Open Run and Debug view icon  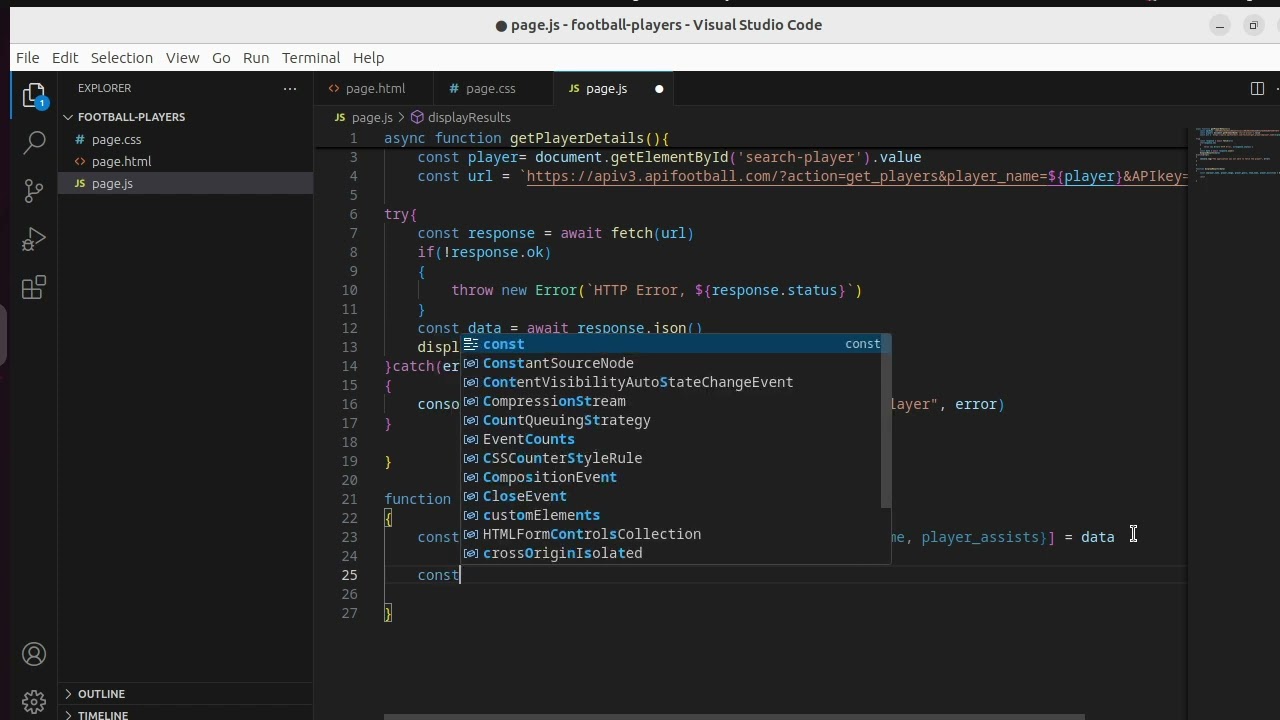34,239
